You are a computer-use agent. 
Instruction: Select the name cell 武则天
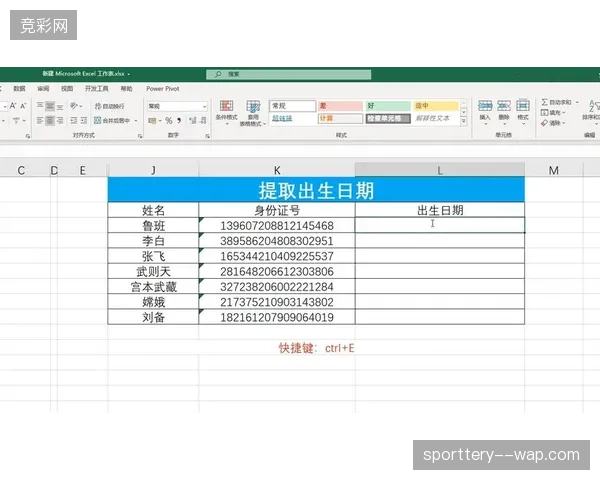[x=153, y=271]
